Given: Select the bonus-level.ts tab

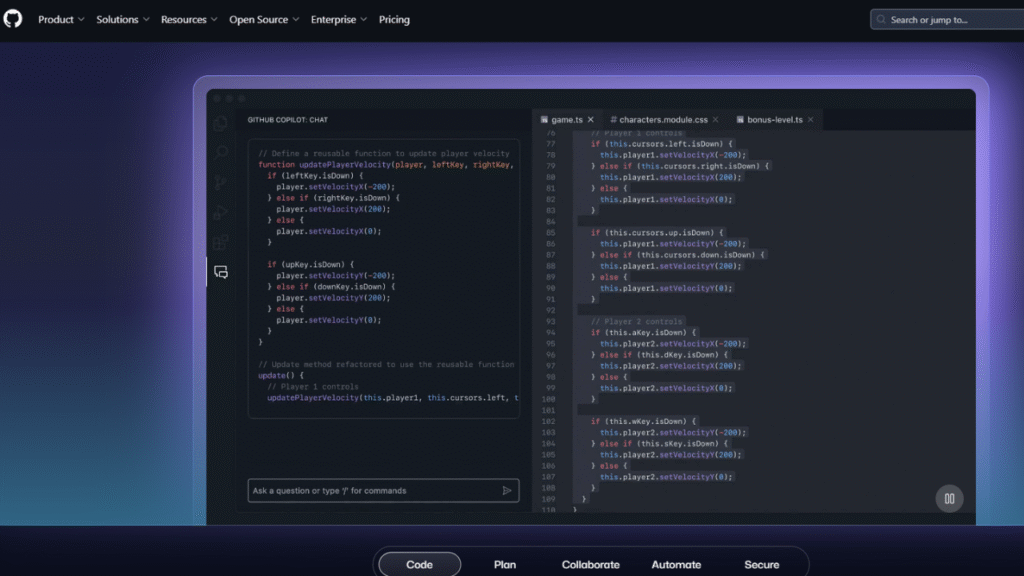Looking at the screenshot, I should (x=775, y=118).
